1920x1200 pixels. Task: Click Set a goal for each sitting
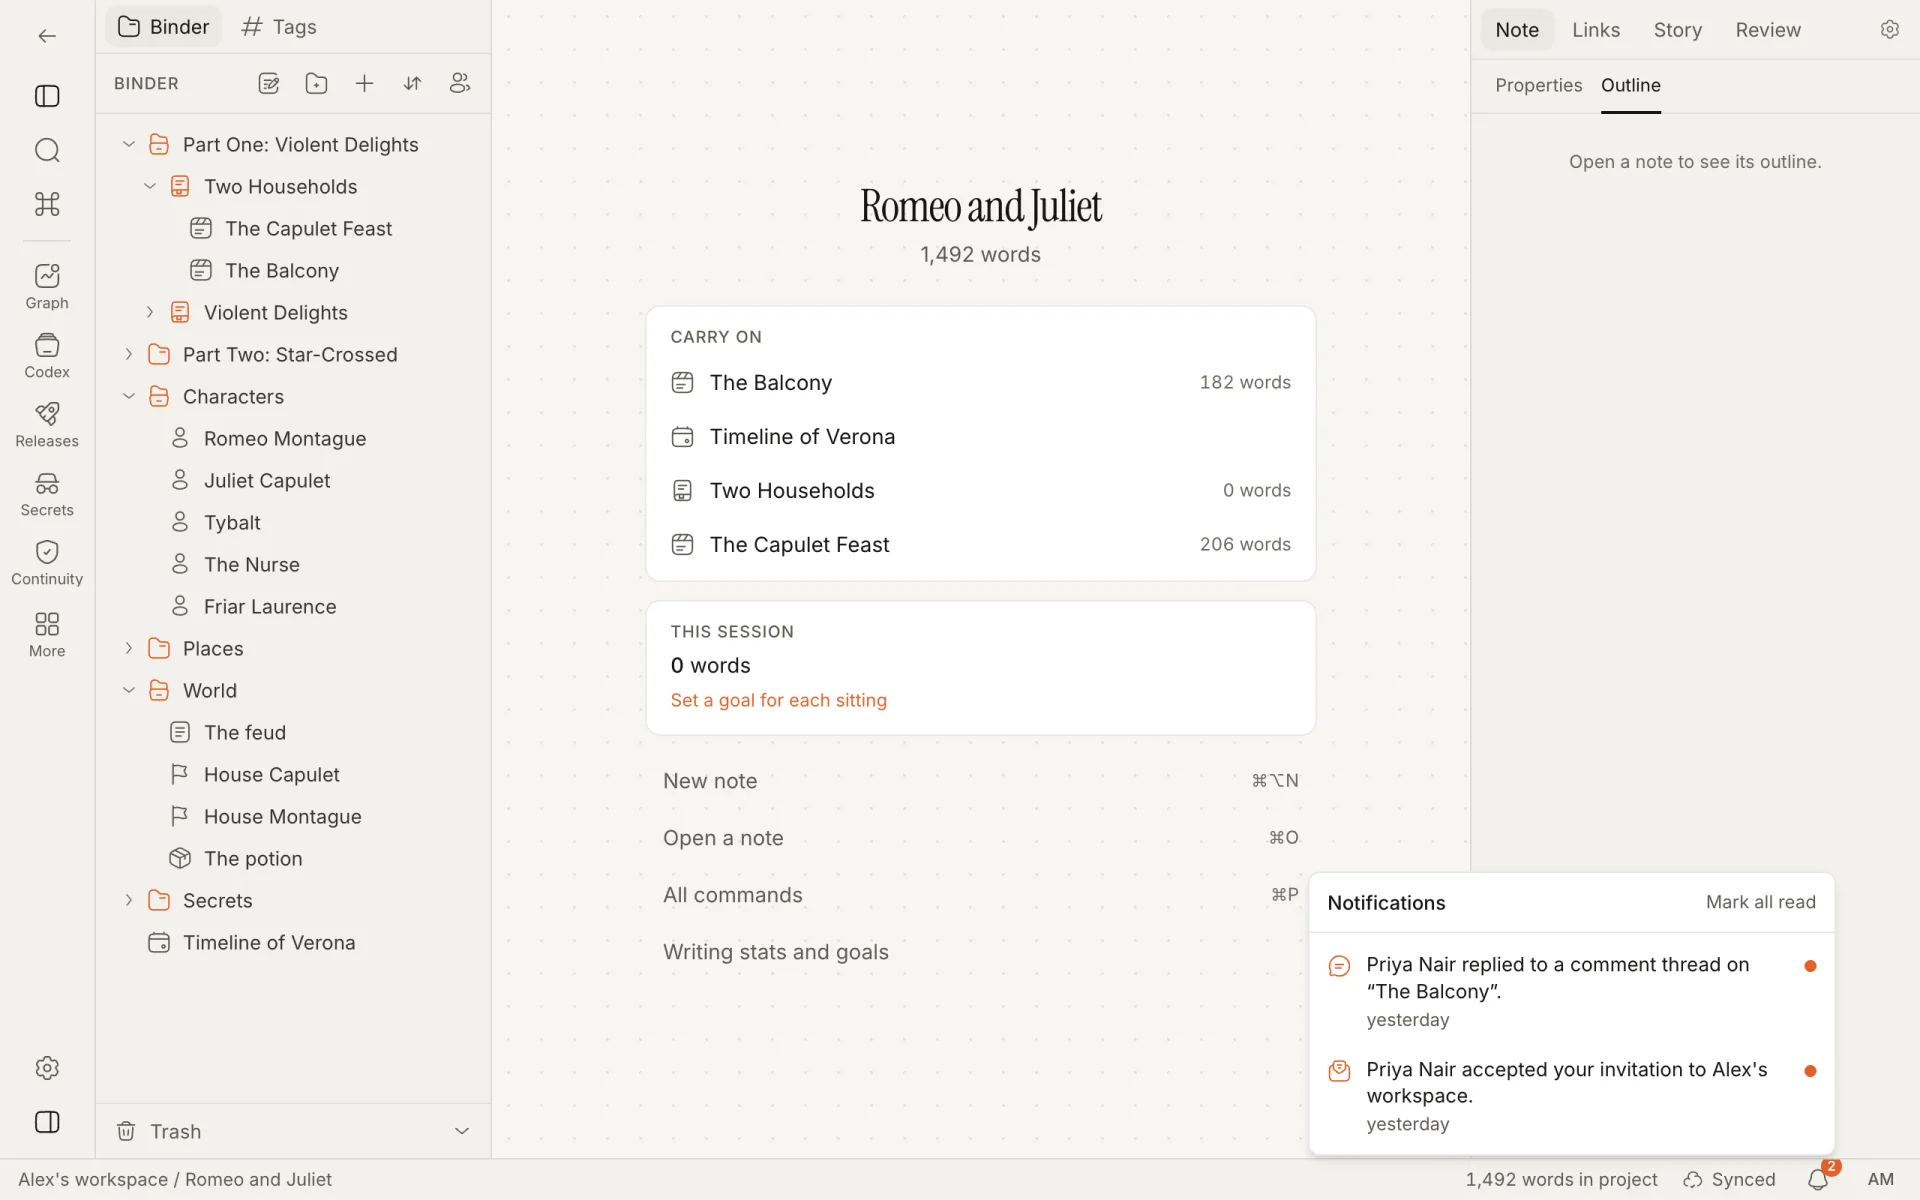778,700
